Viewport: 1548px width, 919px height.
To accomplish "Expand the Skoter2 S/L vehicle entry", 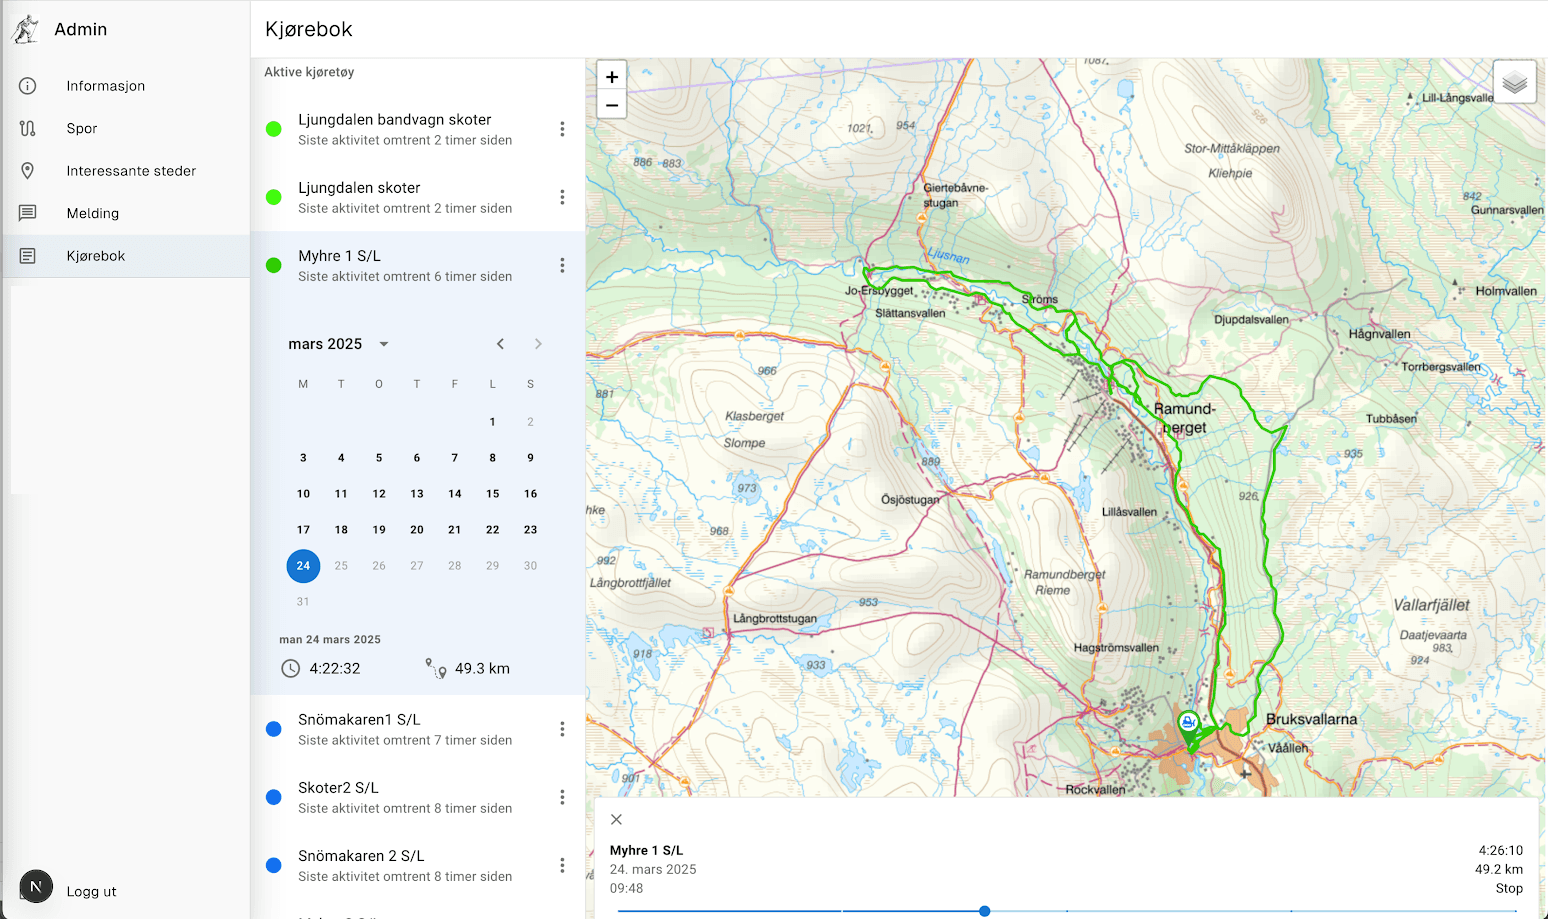I will click(x=404, y=797).
